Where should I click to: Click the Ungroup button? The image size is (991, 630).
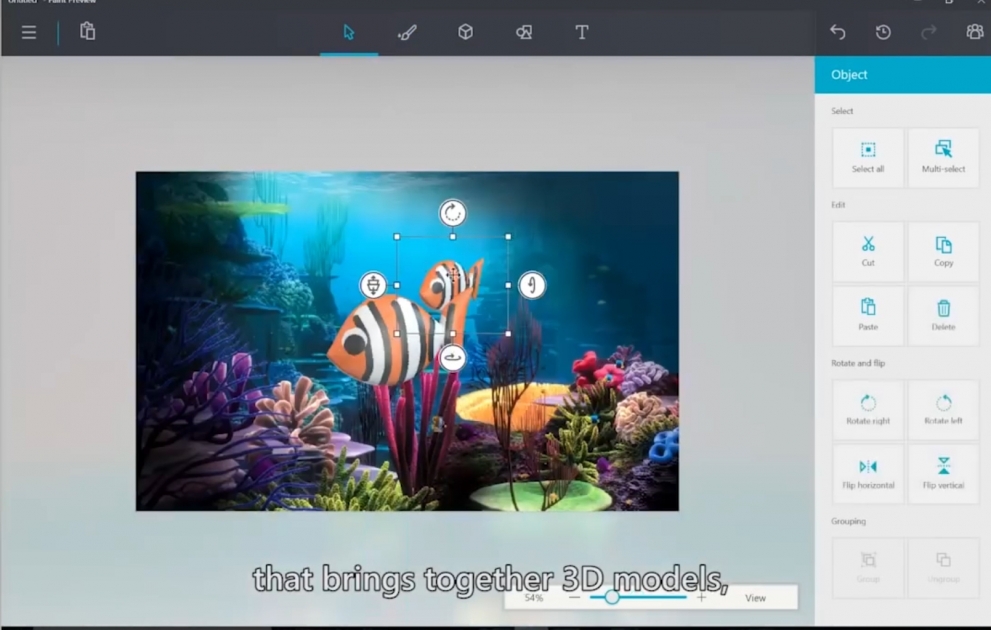pos(943,567)
